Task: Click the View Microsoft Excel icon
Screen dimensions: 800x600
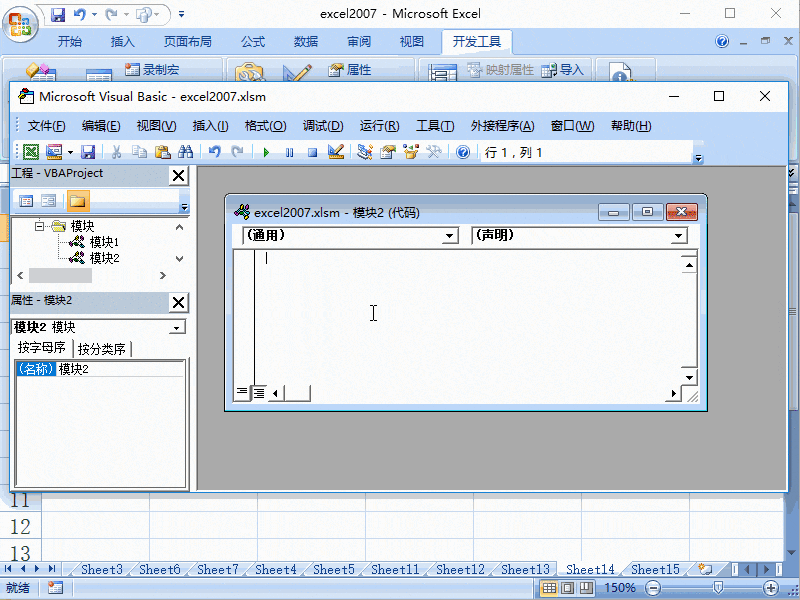Action: point(31,151)
